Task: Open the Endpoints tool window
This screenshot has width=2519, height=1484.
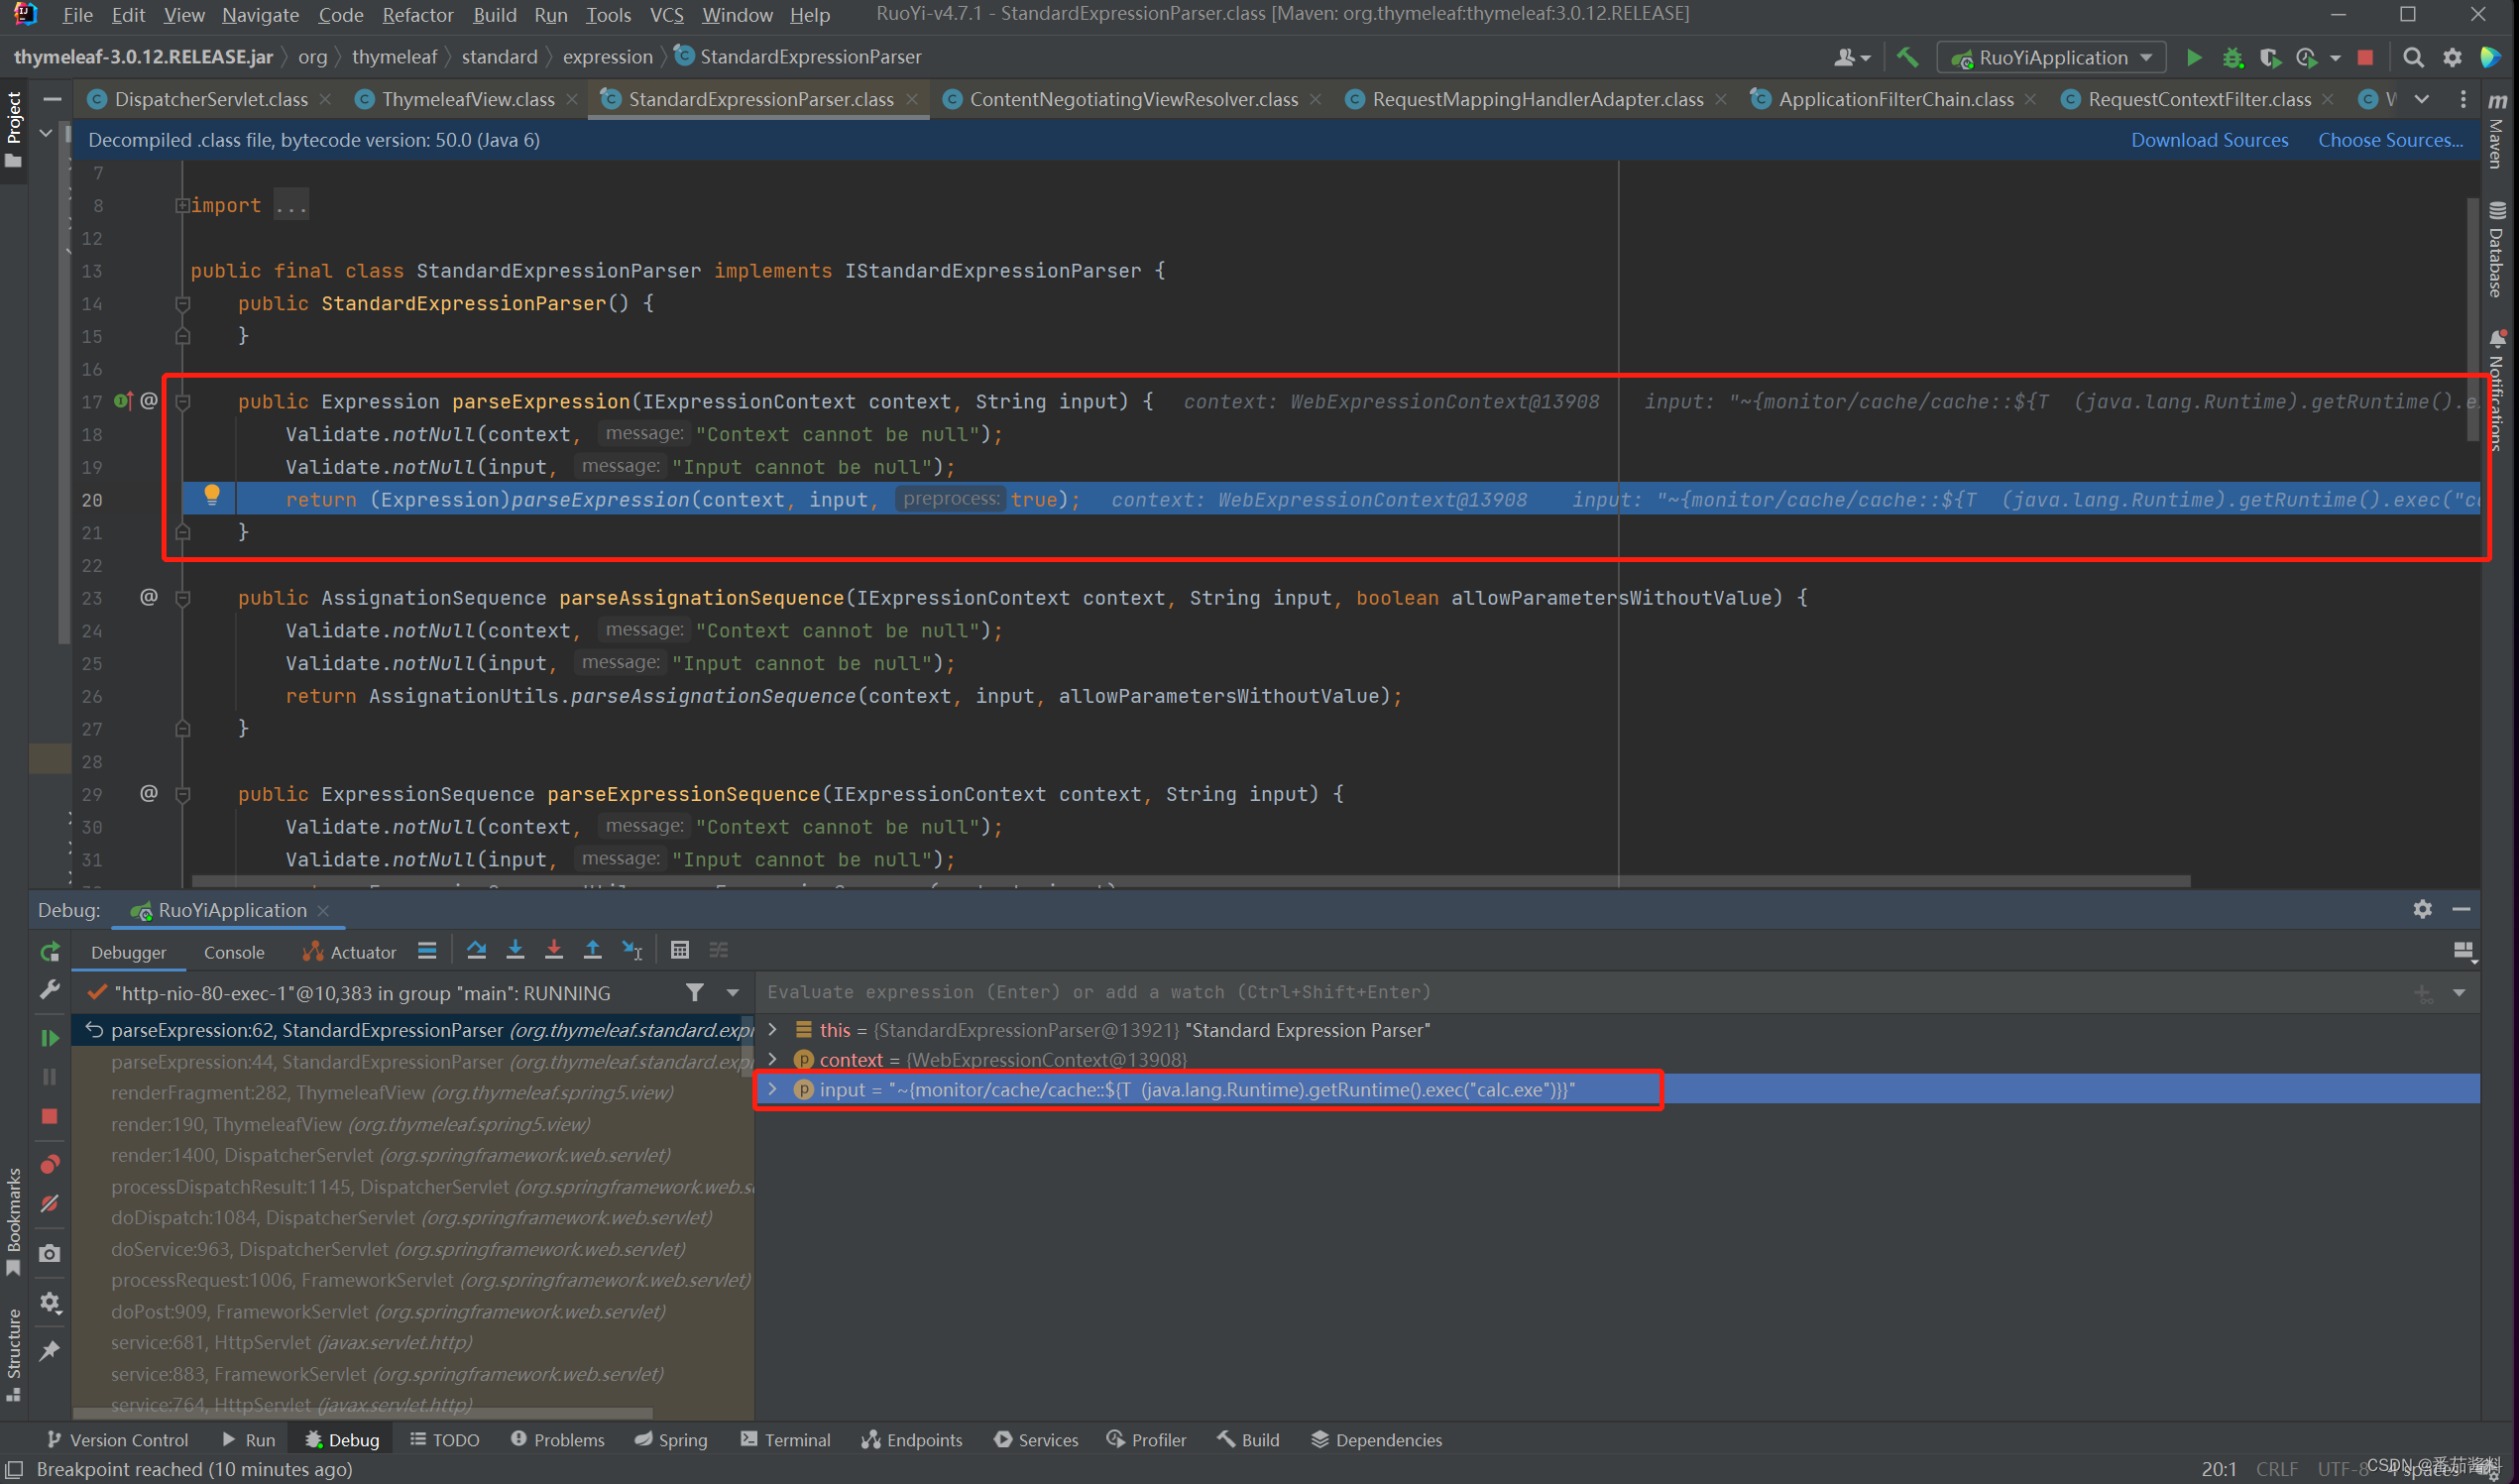Action: point(912,1440)
